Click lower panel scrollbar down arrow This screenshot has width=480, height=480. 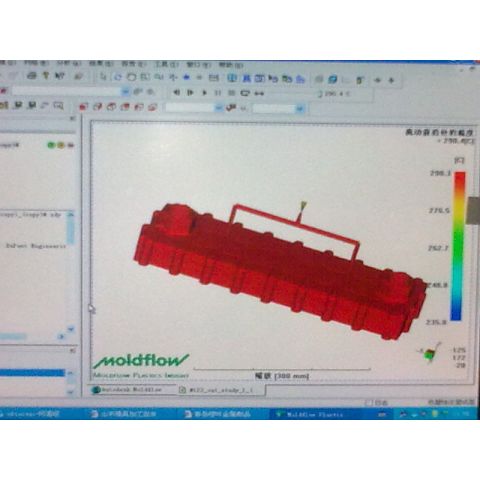(x=71, y=392)
